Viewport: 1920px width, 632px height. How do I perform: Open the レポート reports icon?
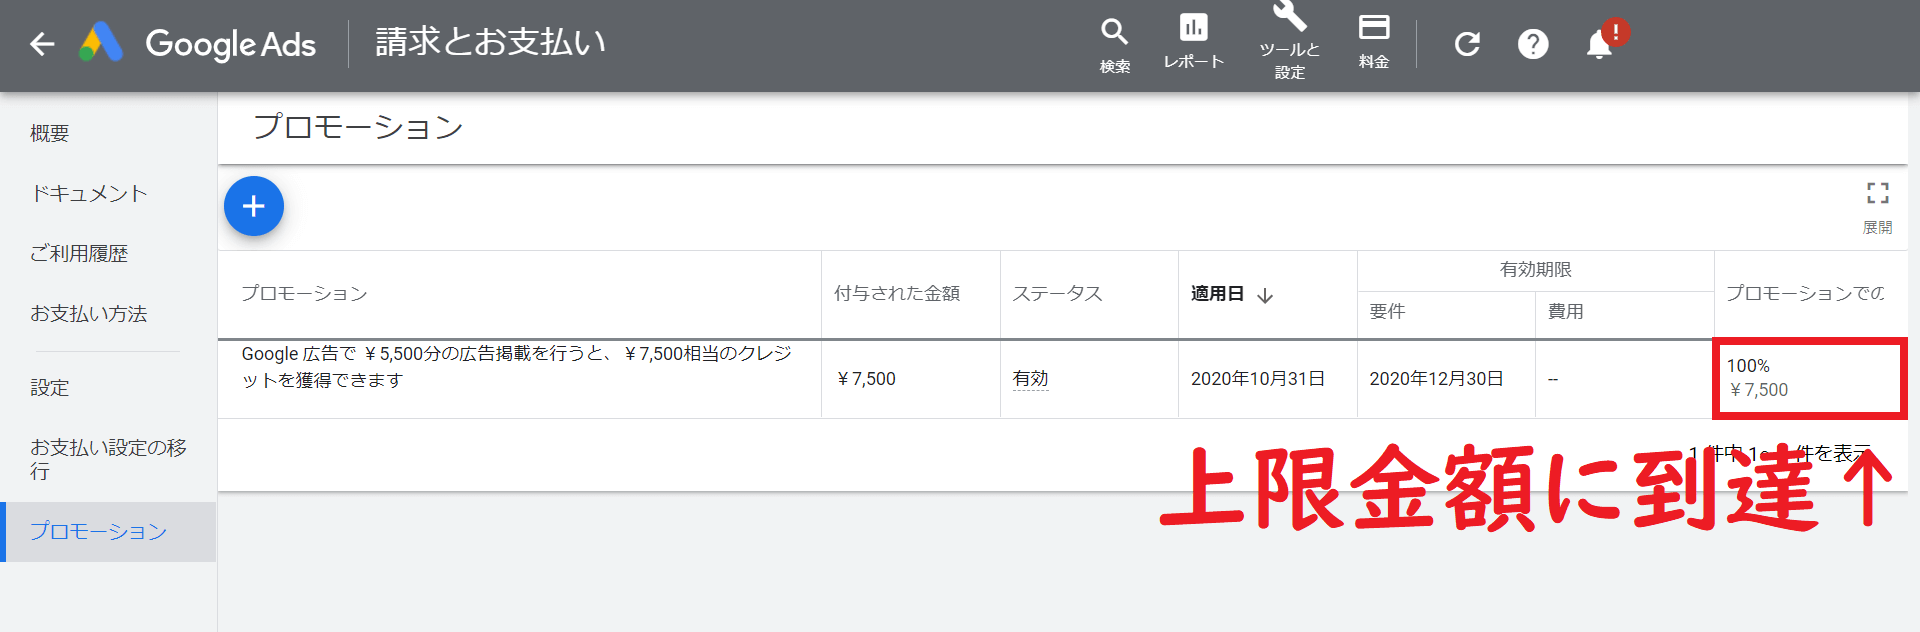pos(1193,41)
